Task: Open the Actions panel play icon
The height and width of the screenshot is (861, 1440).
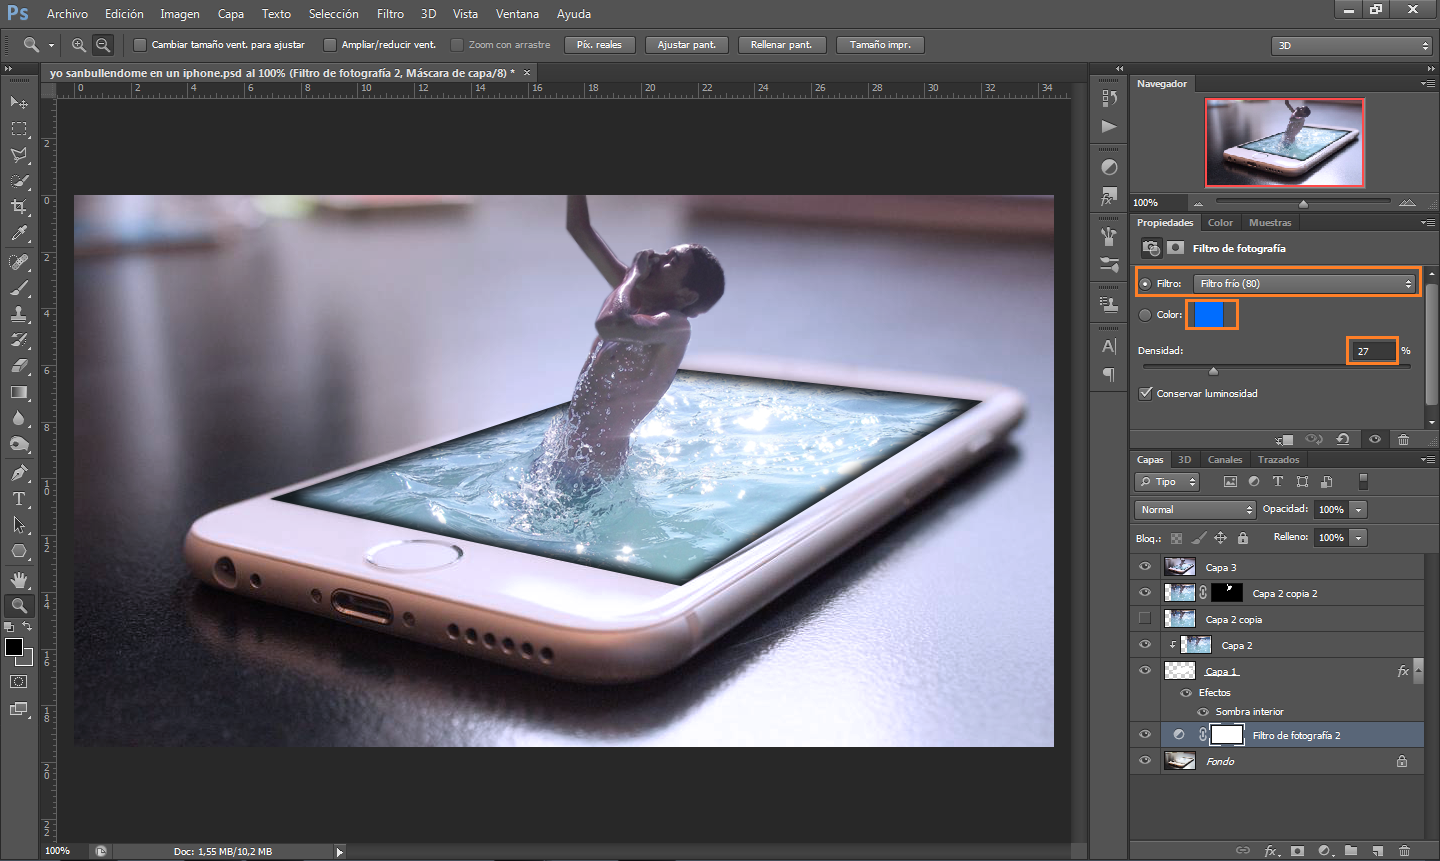Action: point(1109,127)
